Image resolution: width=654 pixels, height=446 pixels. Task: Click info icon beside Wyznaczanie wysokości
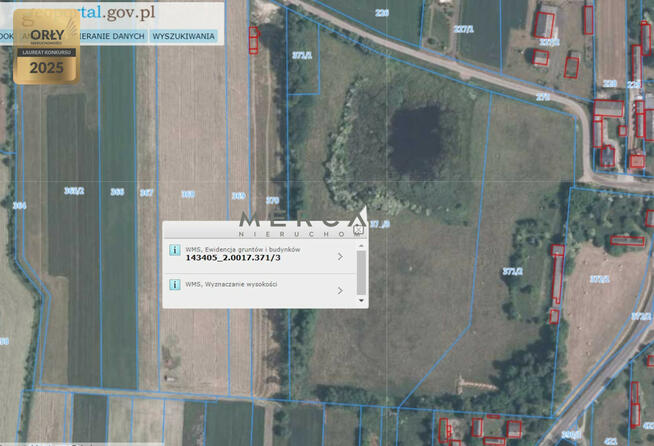pyautogui.click(x=174, y=286)
